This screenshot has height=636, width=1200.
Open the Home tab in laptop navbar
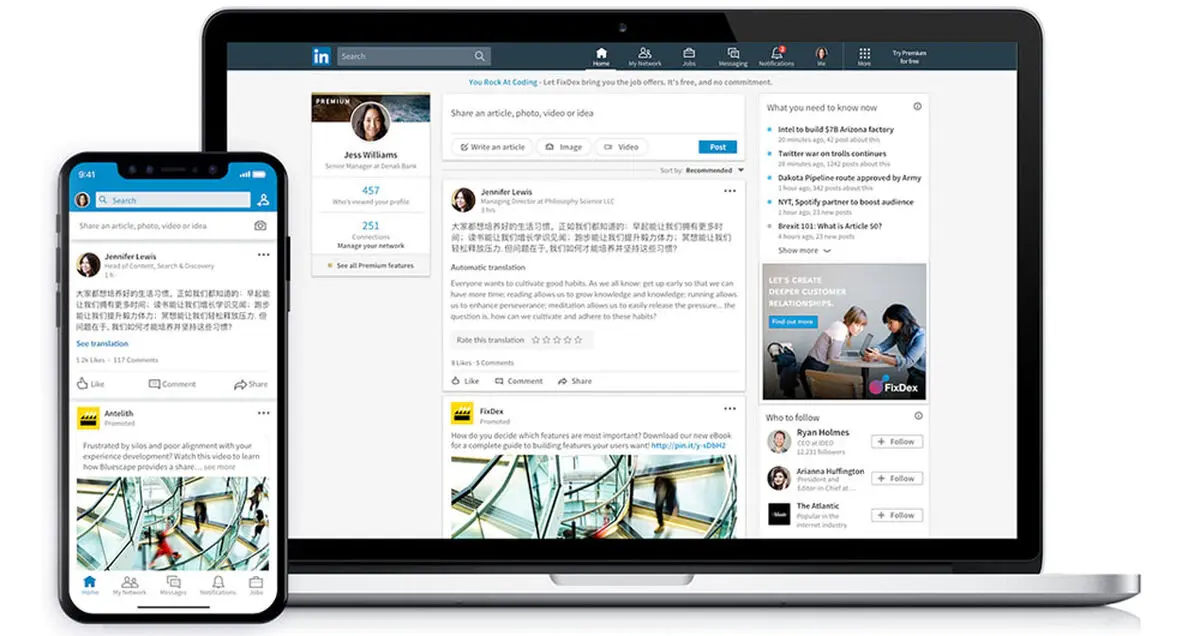(601, 56)
